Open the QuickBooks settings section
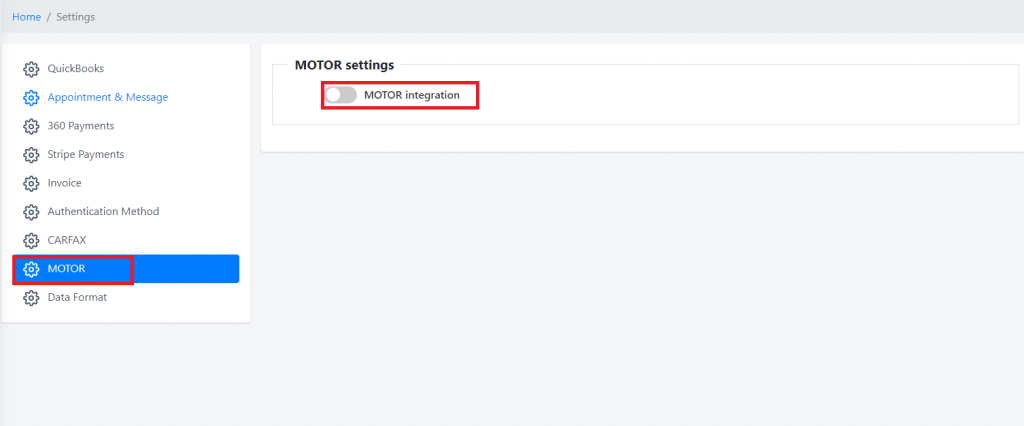1024x426 pixels. (x=76, y=69)
